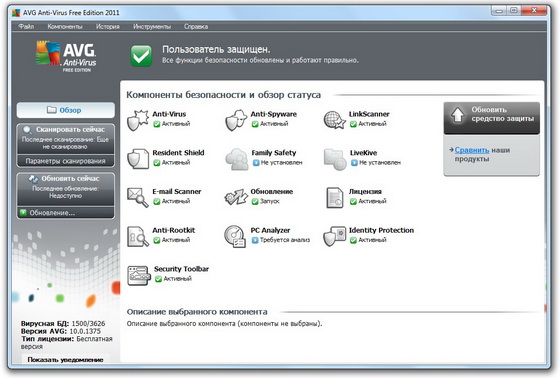Open the Anti-Virus component icon
560x378 pixels.
click(138, 120)
